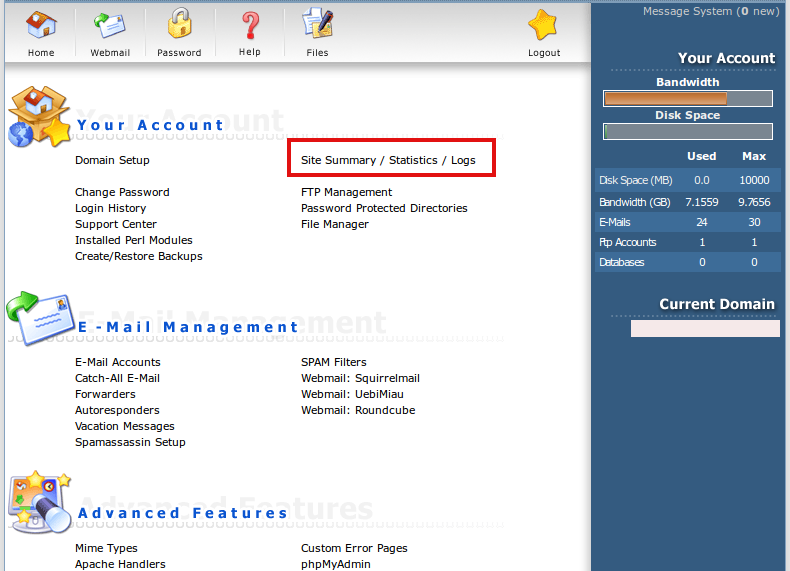Launch Webmail: Roundcube
This screenshot has height=571, width=790.
point(358,410)
